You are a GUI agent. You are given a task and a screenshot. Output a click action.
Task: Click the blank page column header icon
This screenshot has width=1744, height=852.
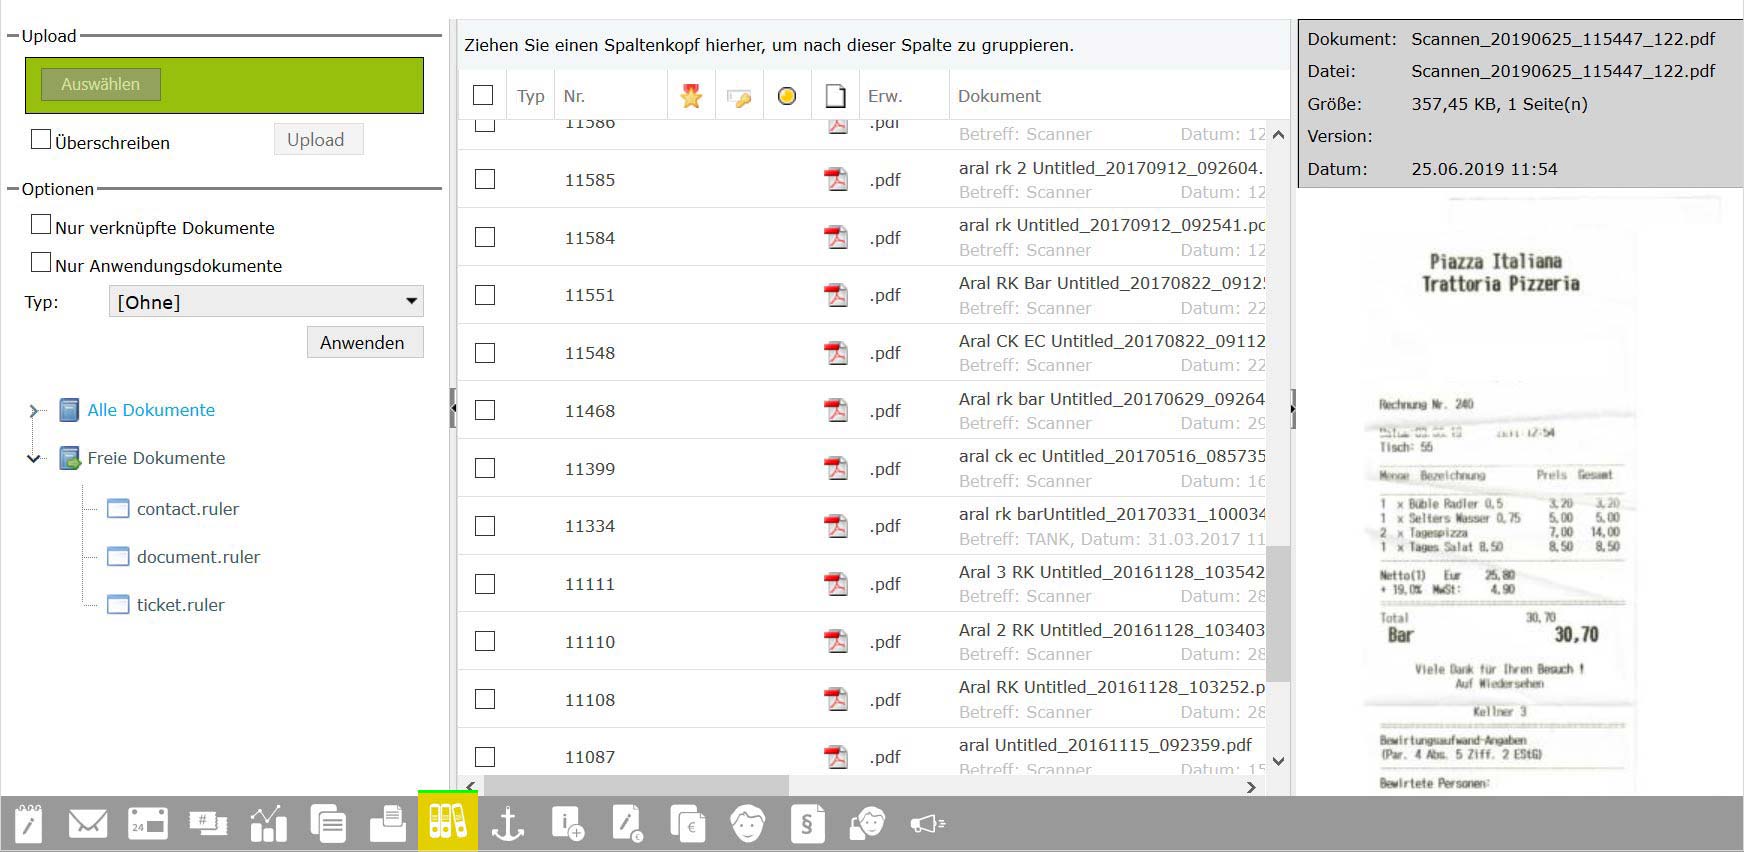(x=835, y=96)
